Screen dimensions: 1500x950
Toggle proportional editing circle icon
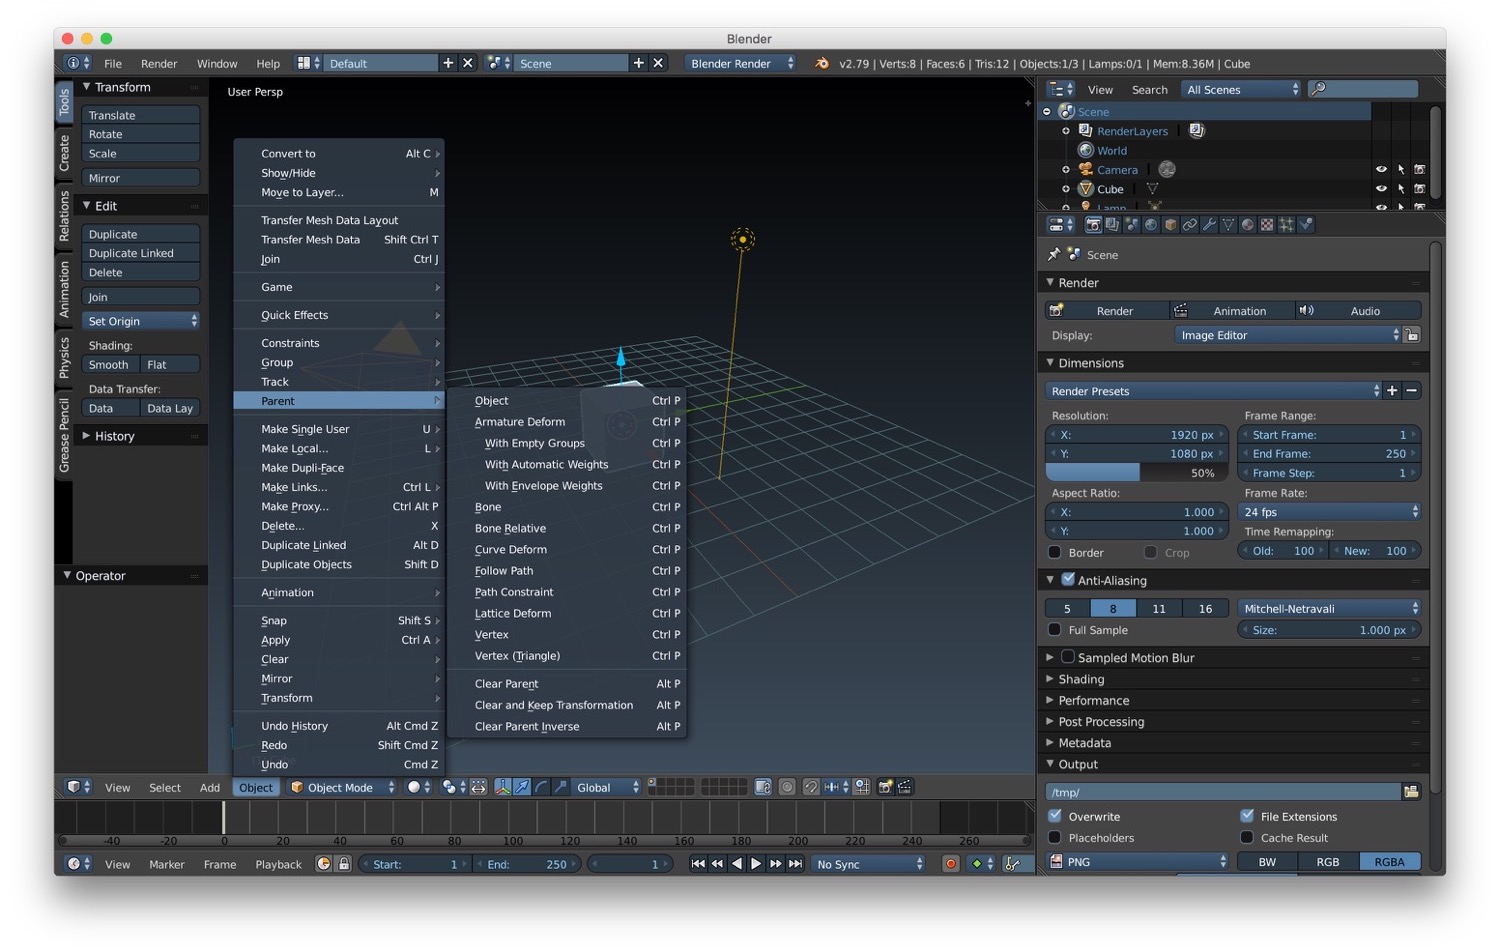786,787
